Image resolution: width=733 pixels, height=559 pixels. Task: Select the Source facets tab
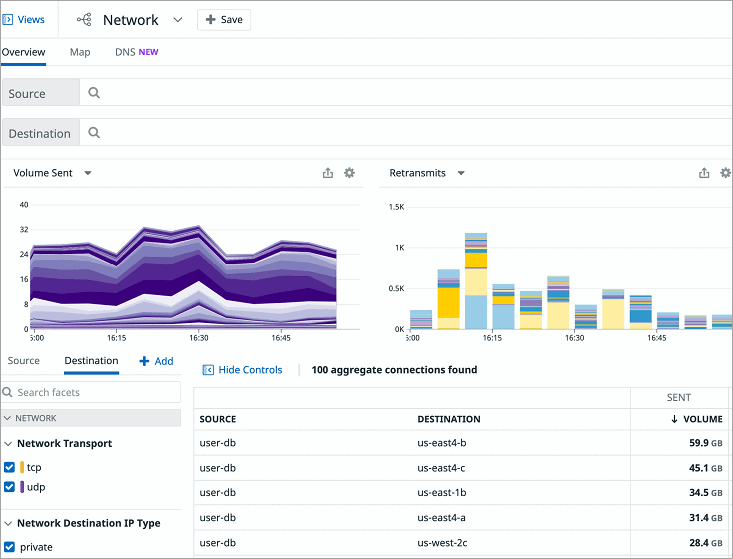click(23, 361)
